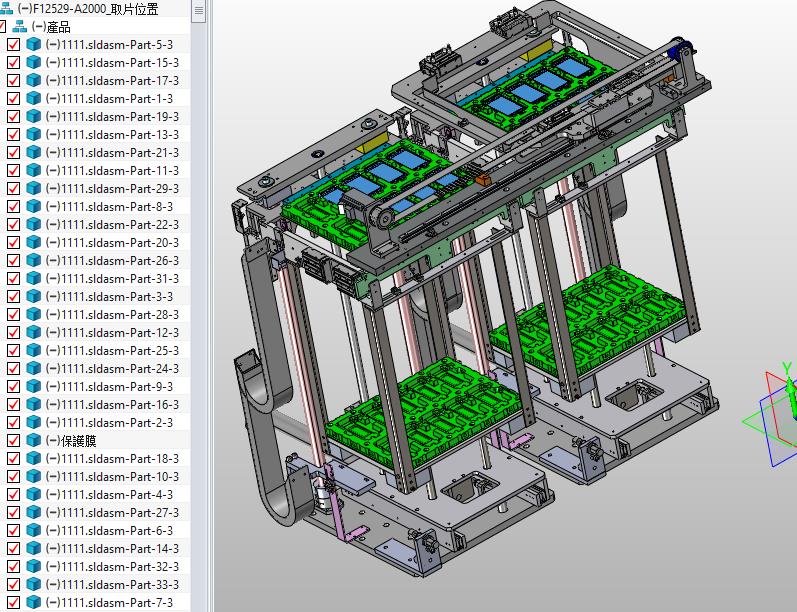This screenshot has width=797, height=612.
Task: Toggle checkbox for Part-1-3
Action: tap(14, 99)
